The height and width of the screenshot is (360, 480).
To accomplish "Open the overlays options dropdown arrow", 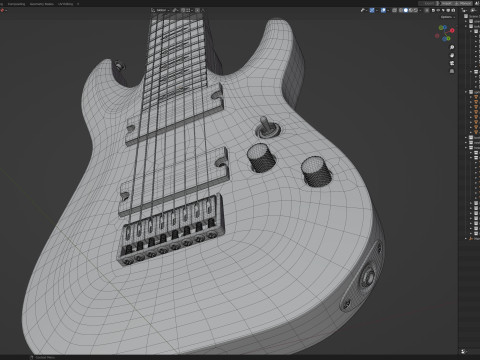I will point(388,10).
